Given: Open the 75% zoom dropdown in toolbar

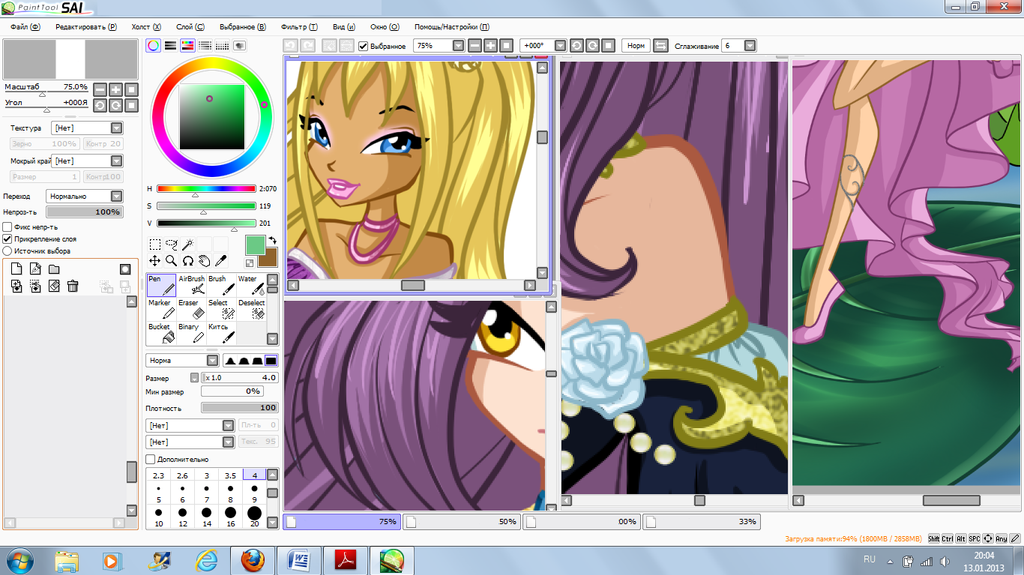Looking at the screenshot, I should click(458, 46).
